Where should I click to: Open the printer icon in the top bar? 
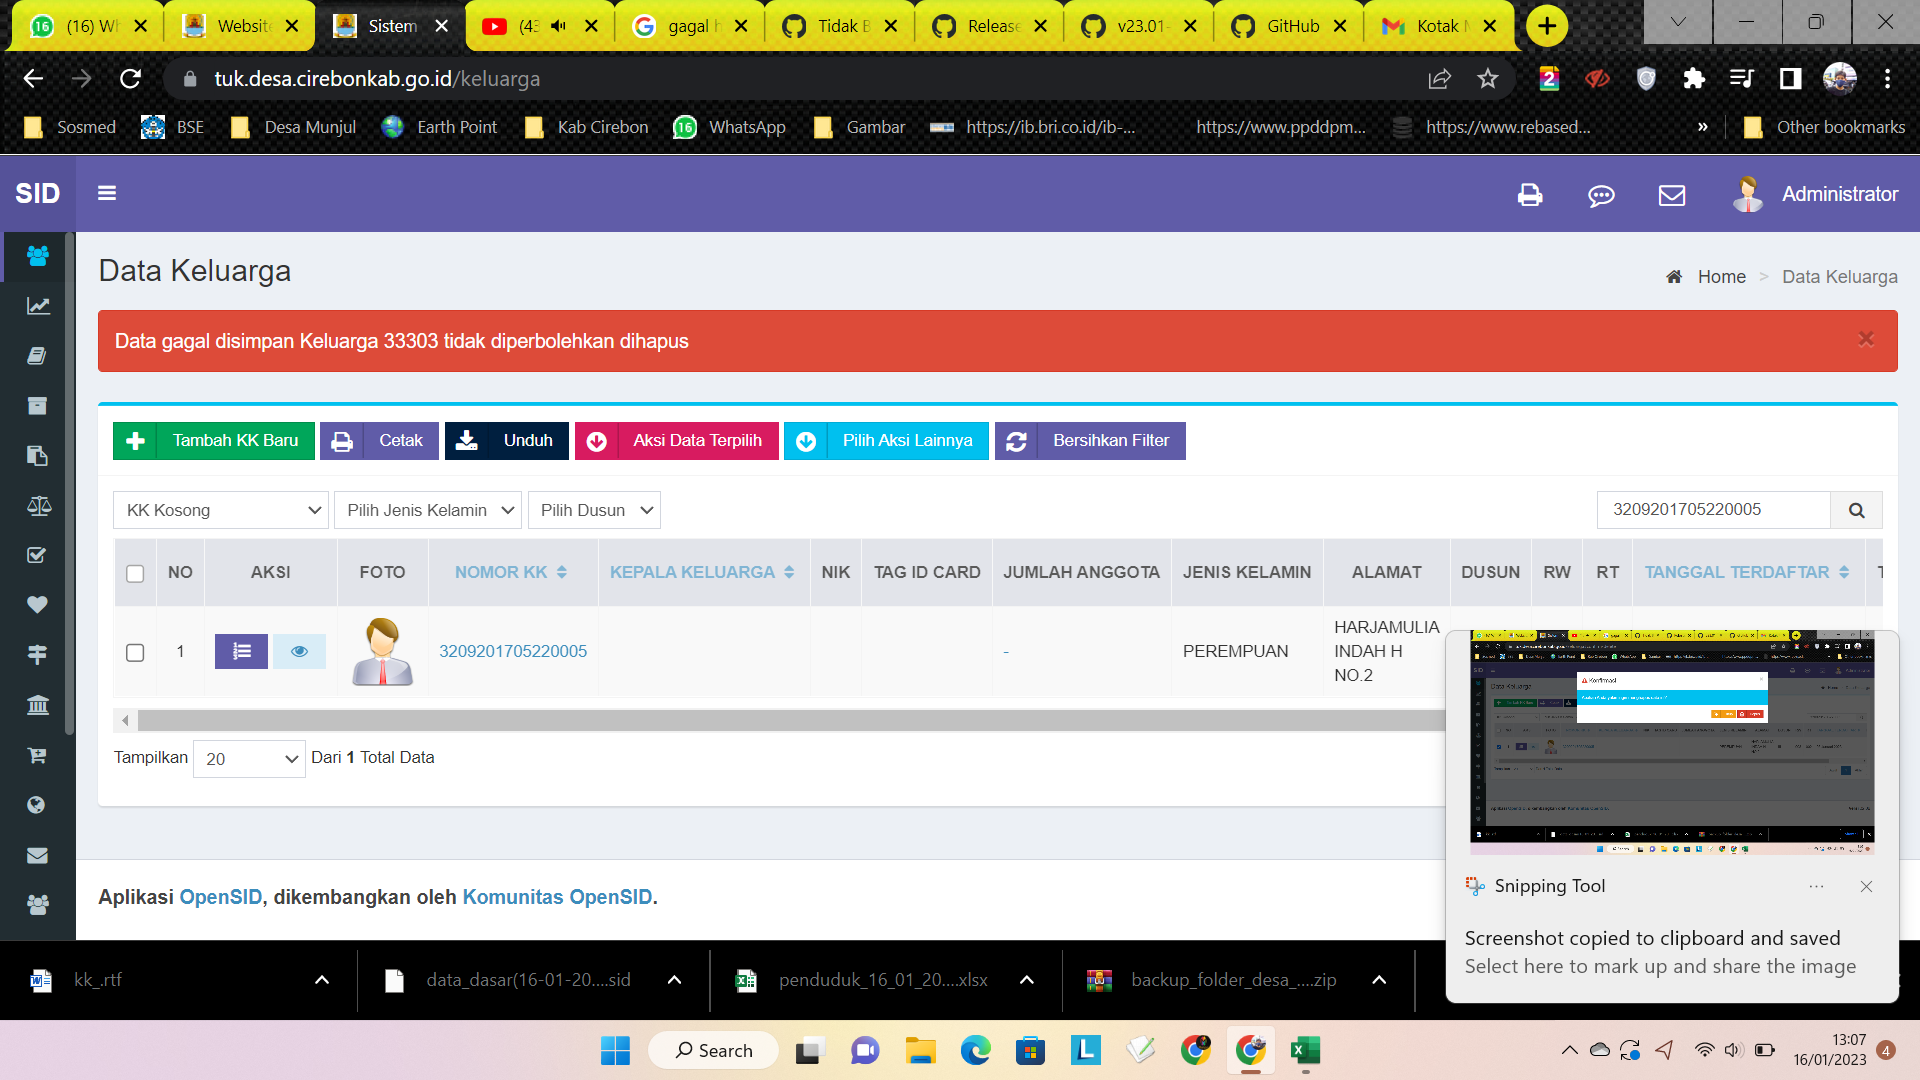[1530, 195]
